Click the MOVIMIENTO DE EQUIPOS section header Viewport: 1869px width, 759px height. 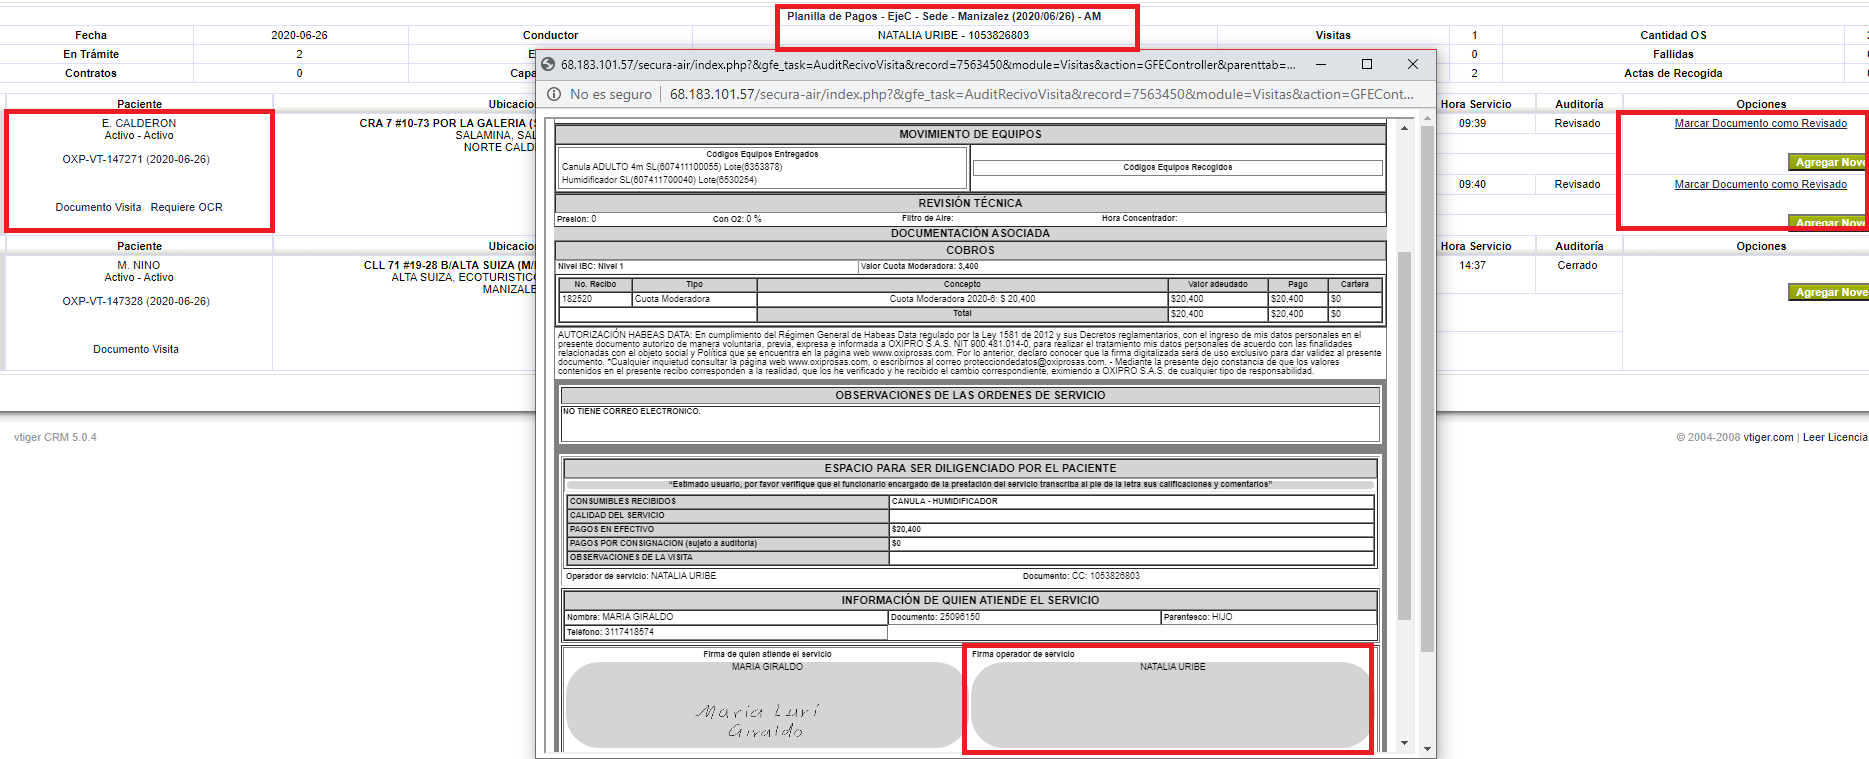tap(970, 134)
